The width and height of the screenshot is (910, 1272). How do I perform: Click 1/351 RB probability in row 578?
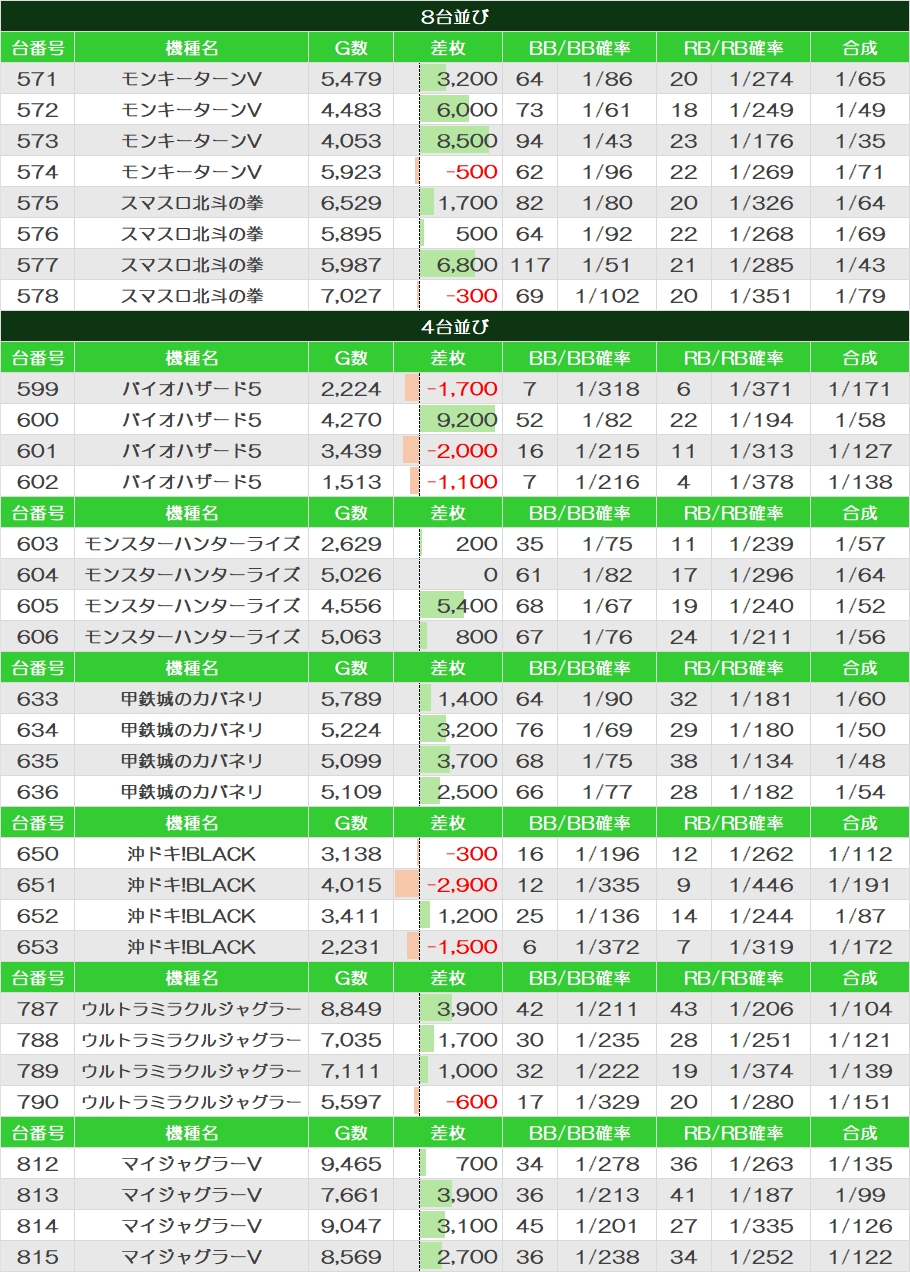click(x=761, y=296)
